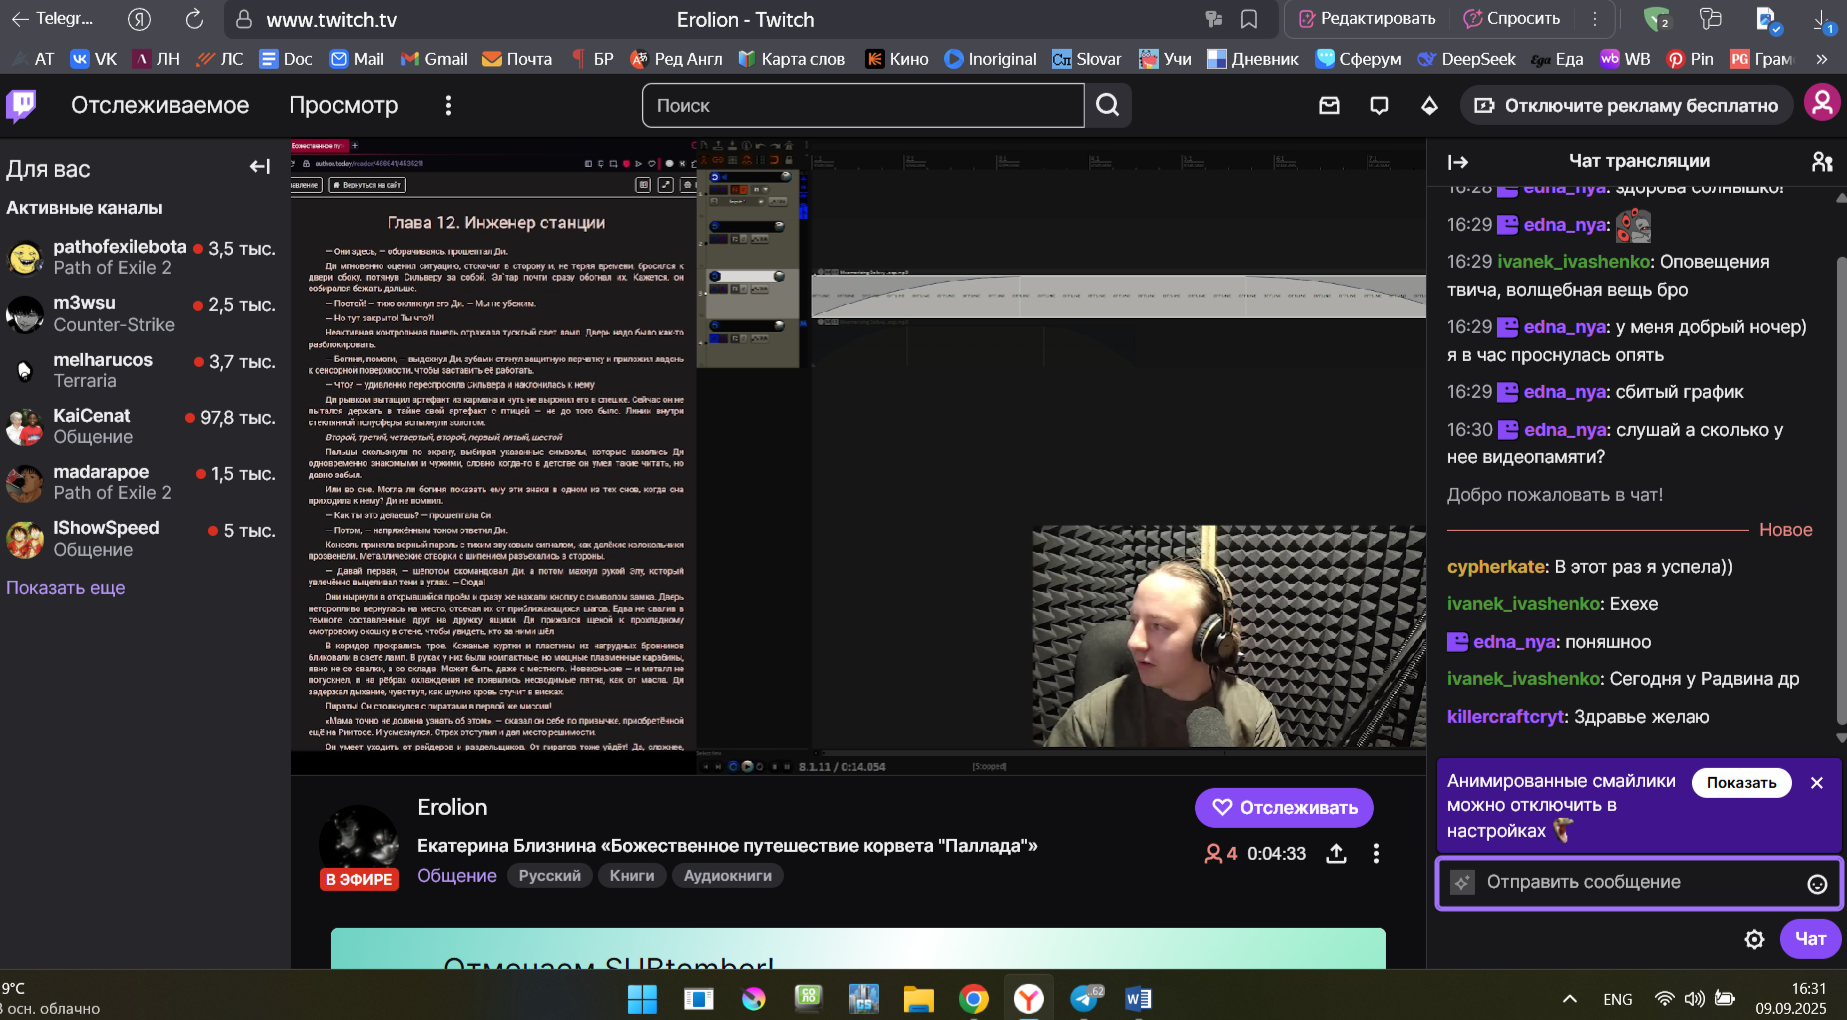Image resolution: width=1847 pixels, height=1020 pixels.
Task: Switch to the Отслеживаемое tab
Action: 160,105
